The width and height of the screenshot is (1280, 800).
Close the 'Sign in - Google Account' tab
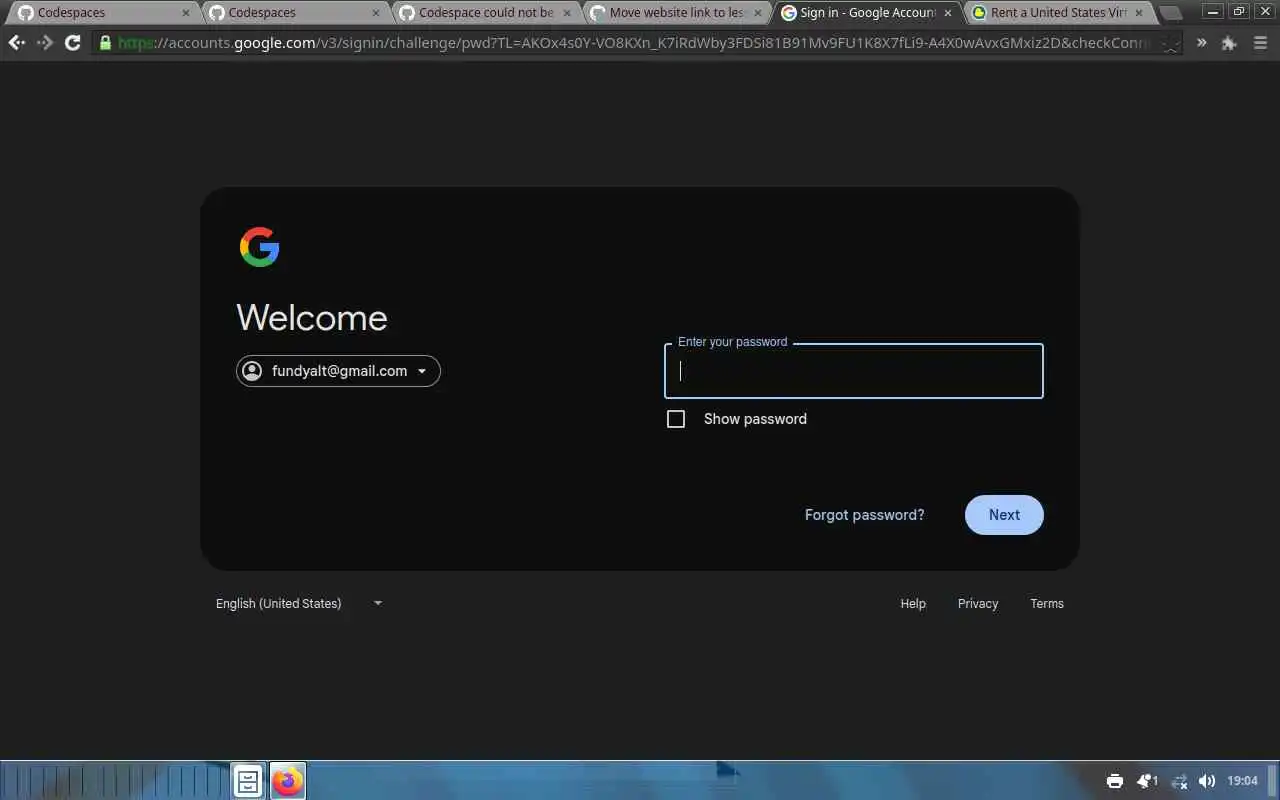[x=948, y=13]
